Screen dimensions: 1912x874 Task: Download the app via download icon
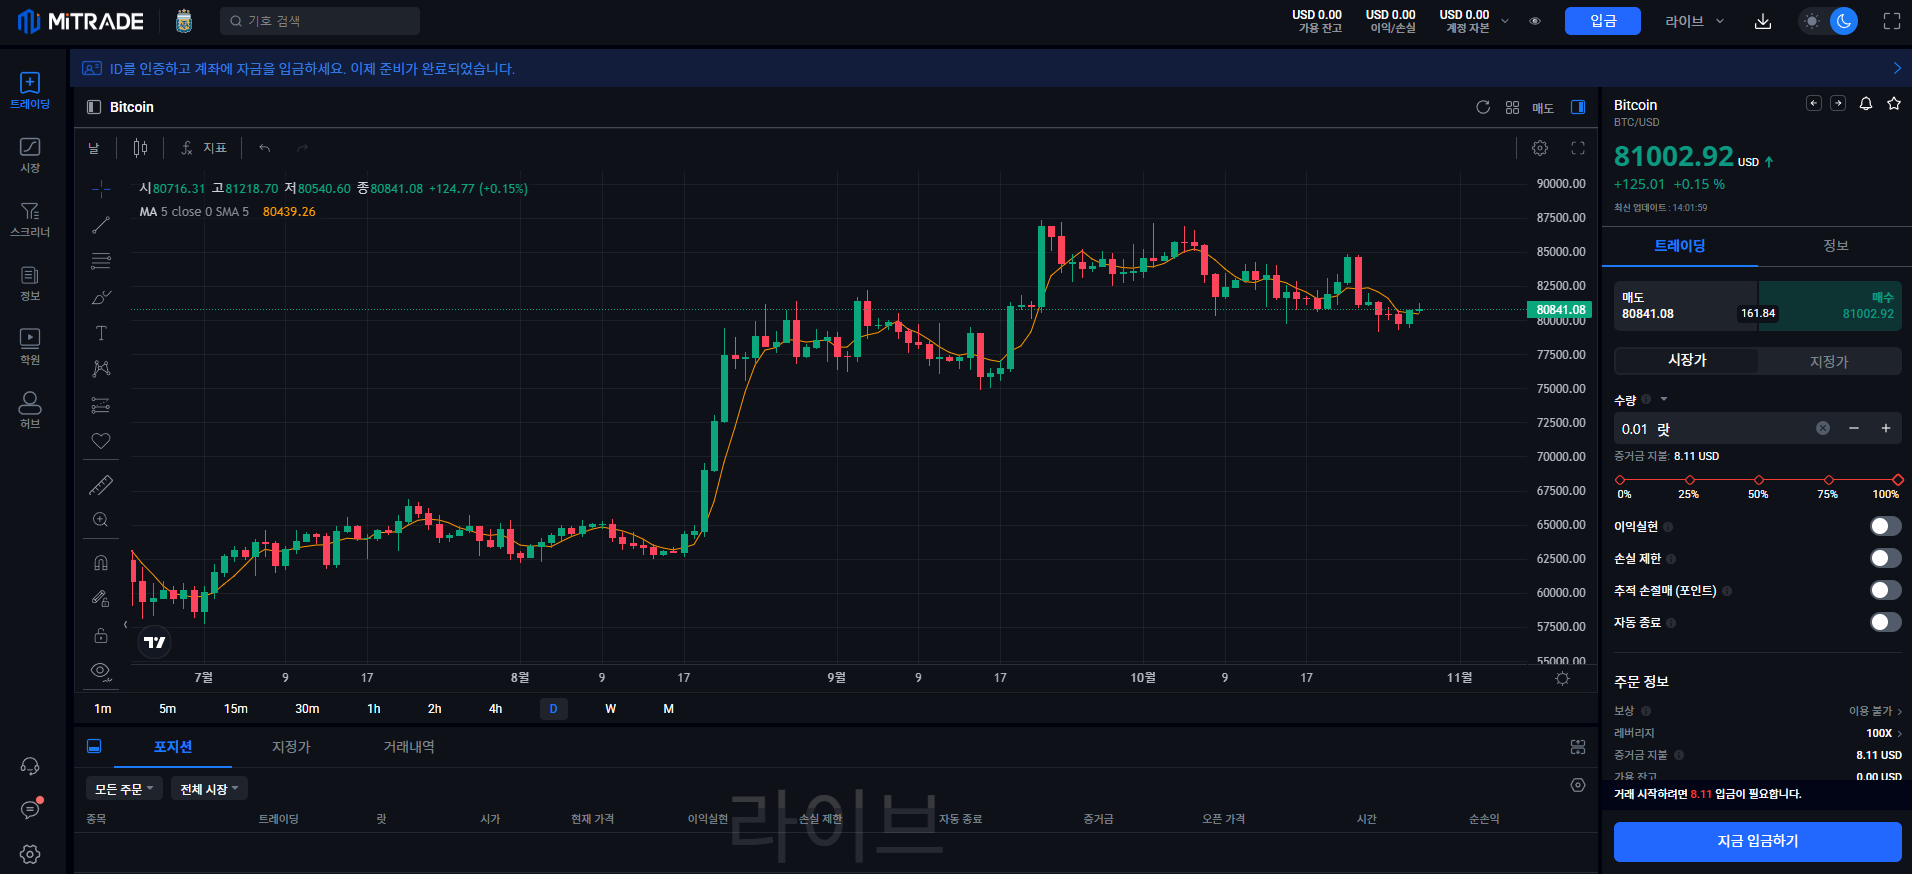[1763, 21]
